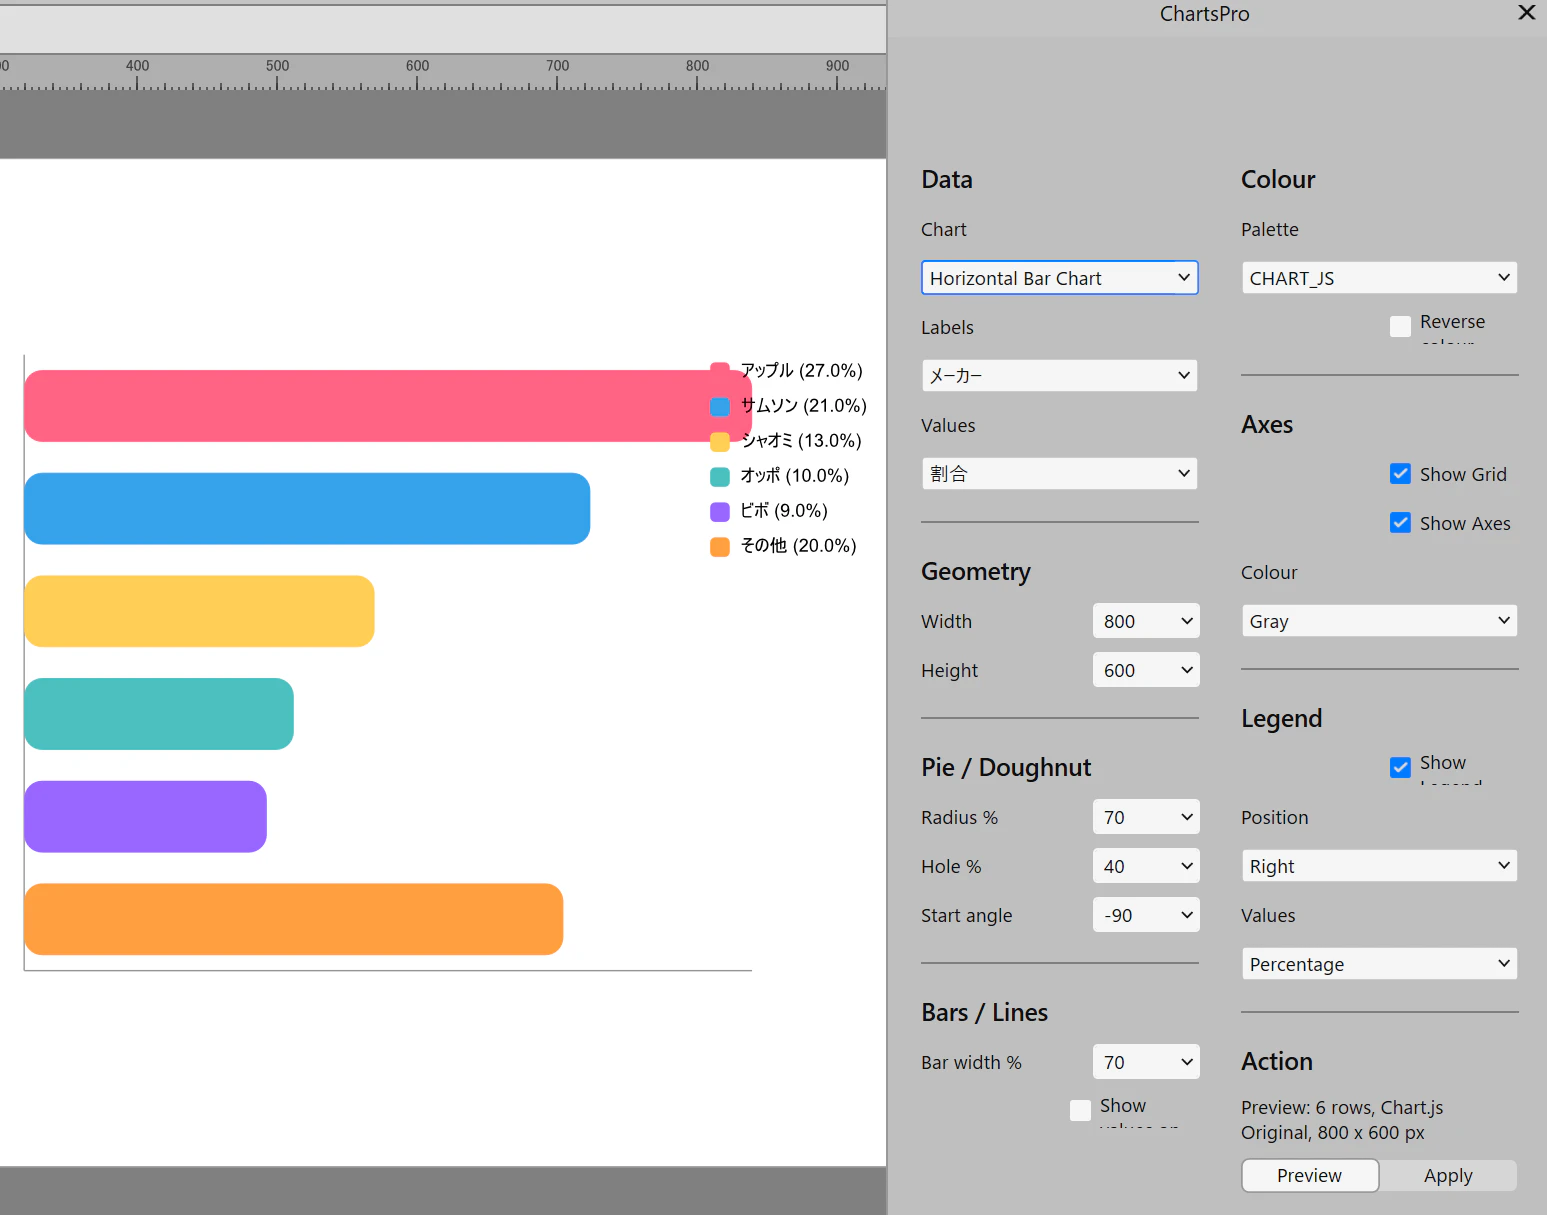
Task: Open the Width dropdown set to 800
Action: tap(1146, 621)
